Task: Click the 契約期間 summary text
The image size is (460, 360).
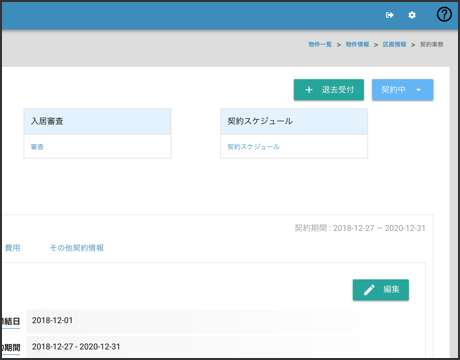Action: click(360, 228)
